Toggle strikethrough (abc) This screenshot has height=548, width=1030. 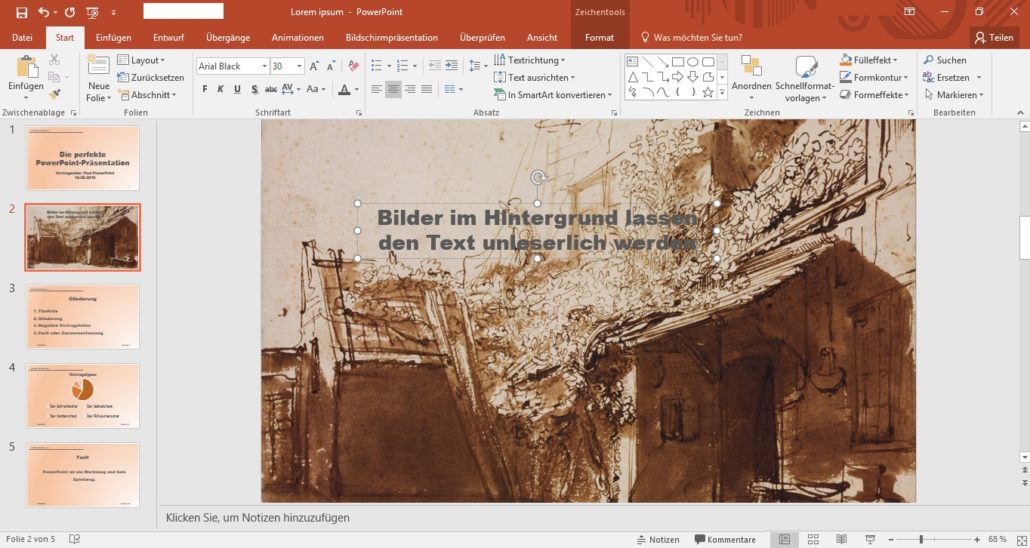point(271,89)
